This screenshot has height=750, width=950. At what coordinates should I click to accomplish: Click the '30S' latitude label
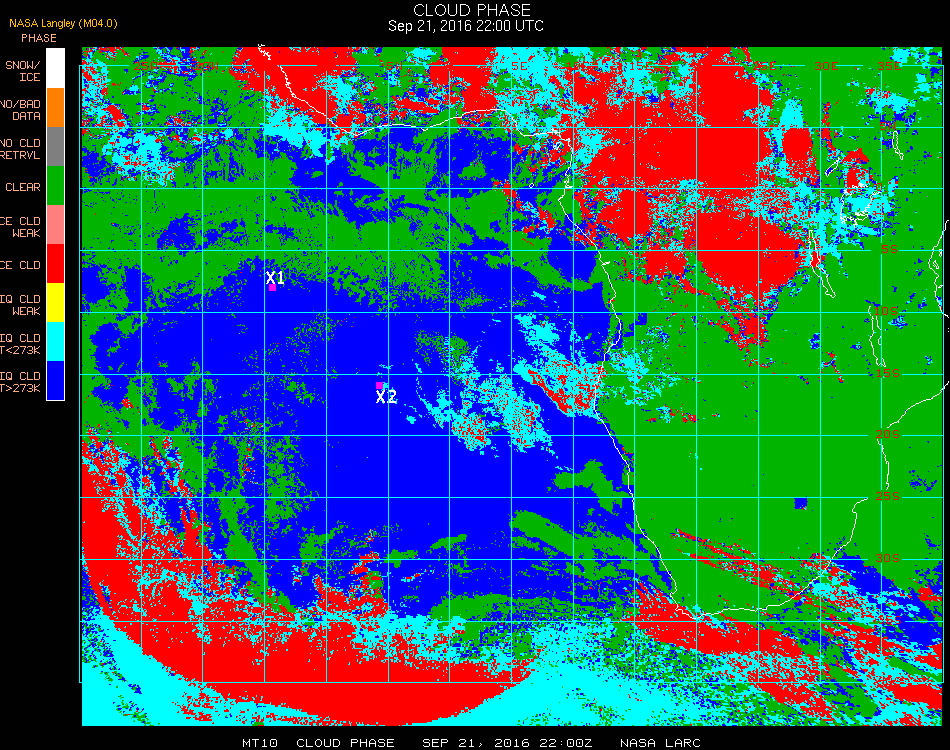(x=888, y=558)
